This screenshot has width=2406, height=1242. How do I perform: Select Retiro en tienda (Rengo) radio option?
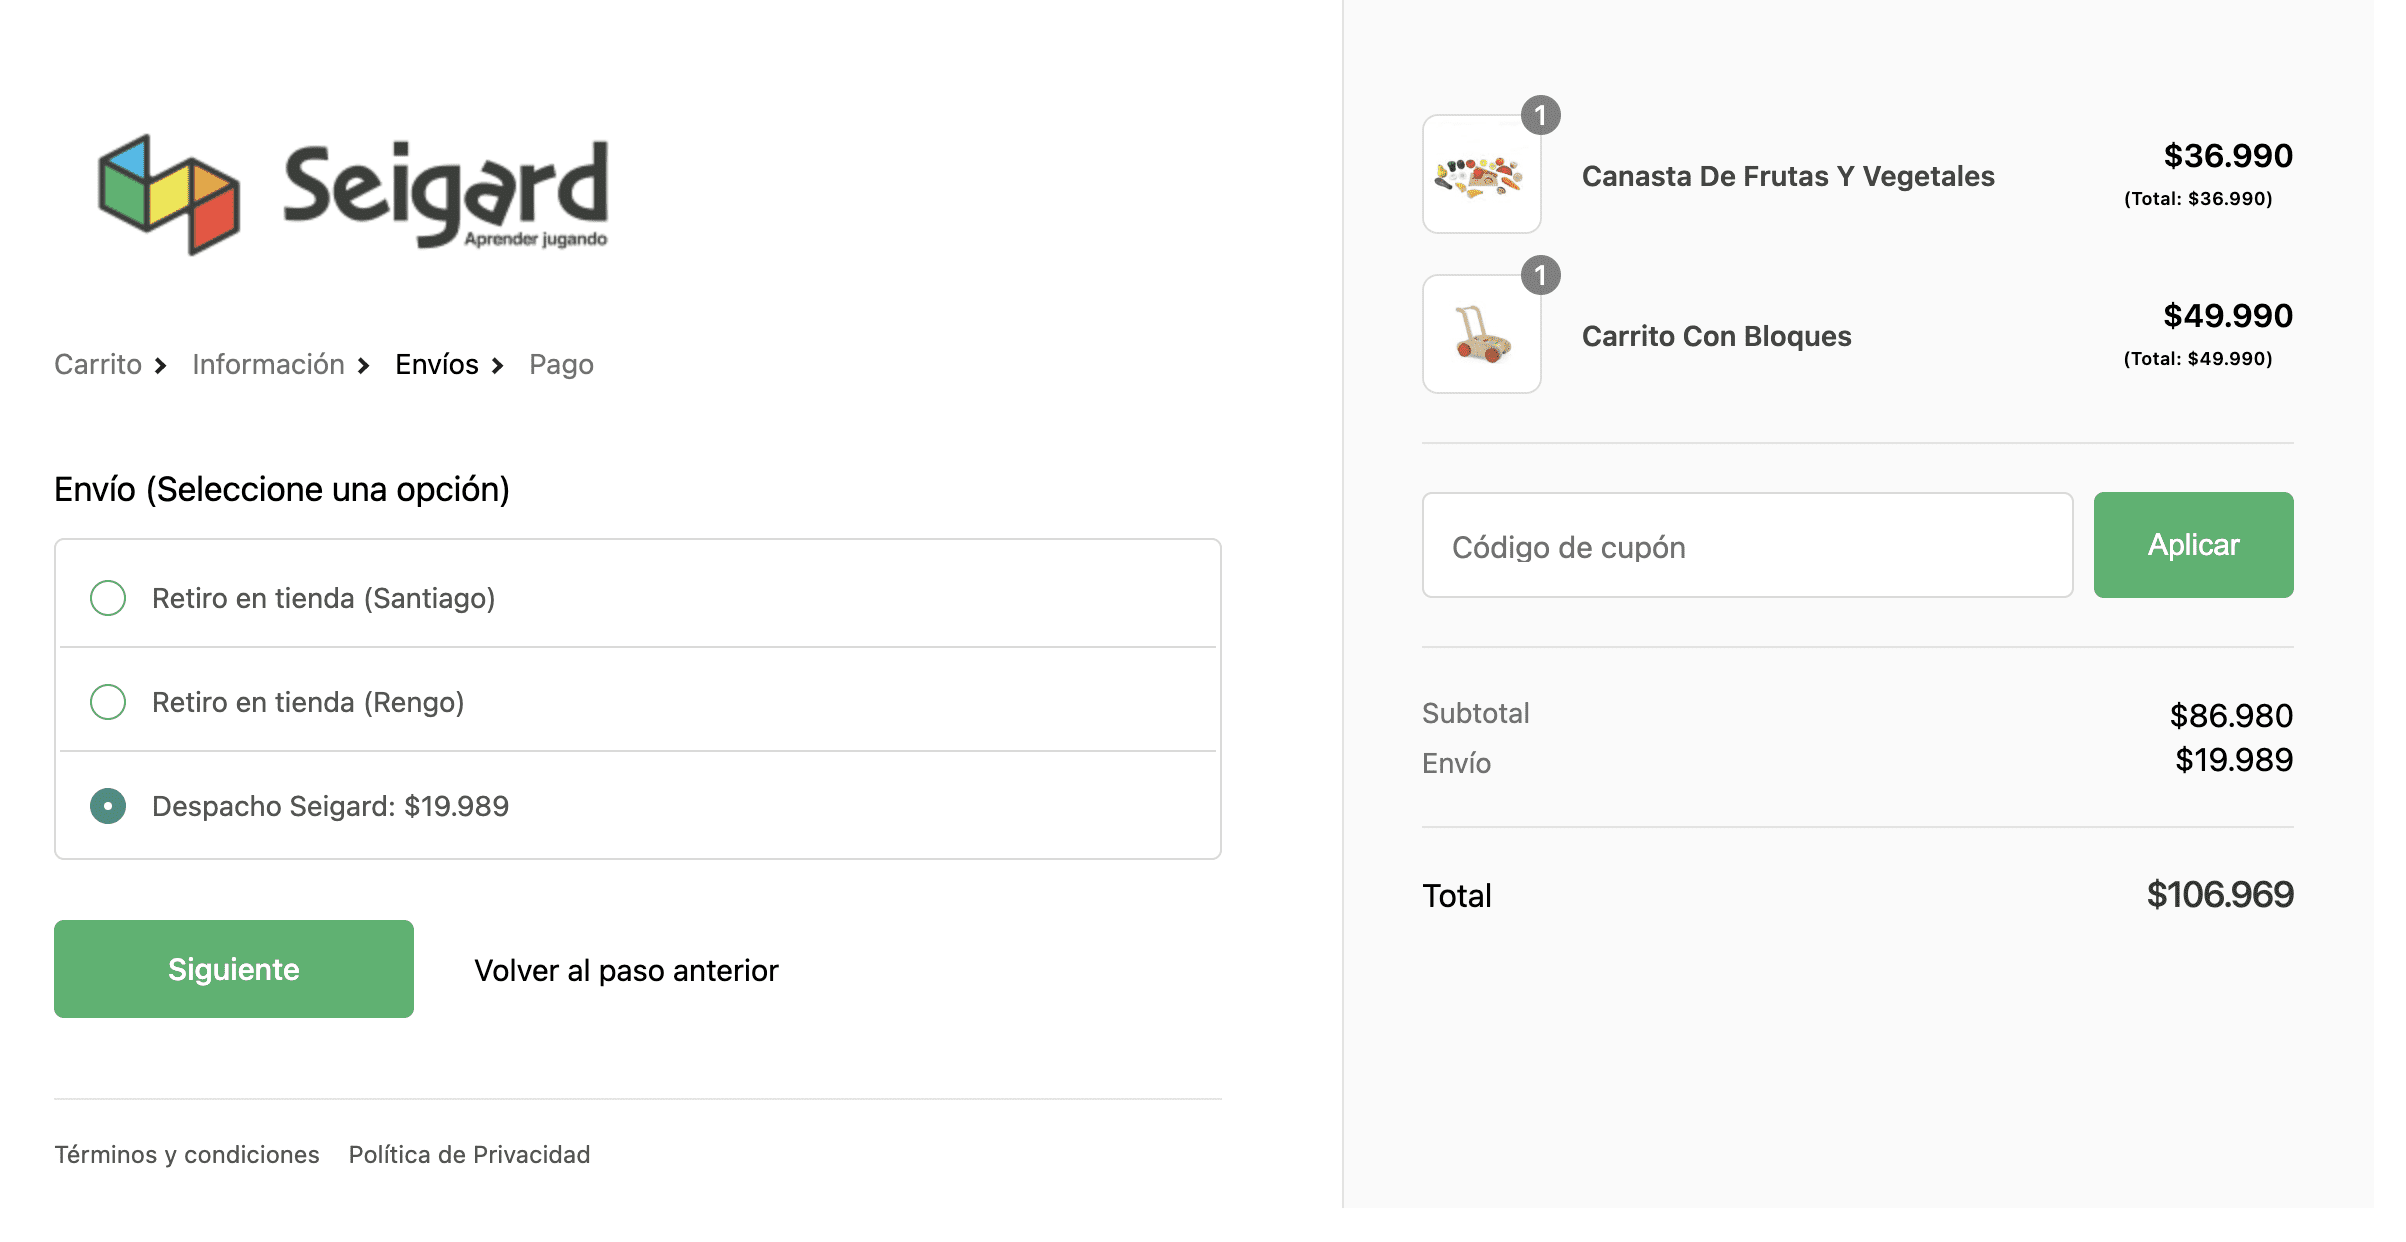click(108, 702)
